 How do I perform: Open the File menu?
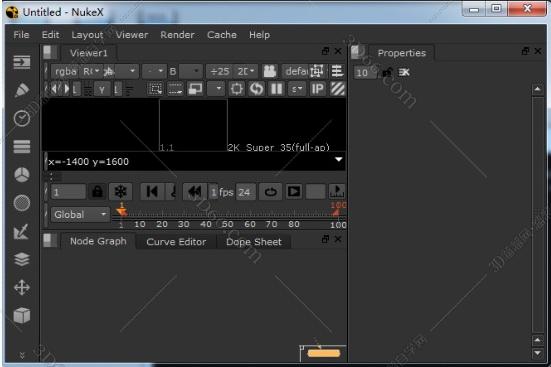coord(21,35)
